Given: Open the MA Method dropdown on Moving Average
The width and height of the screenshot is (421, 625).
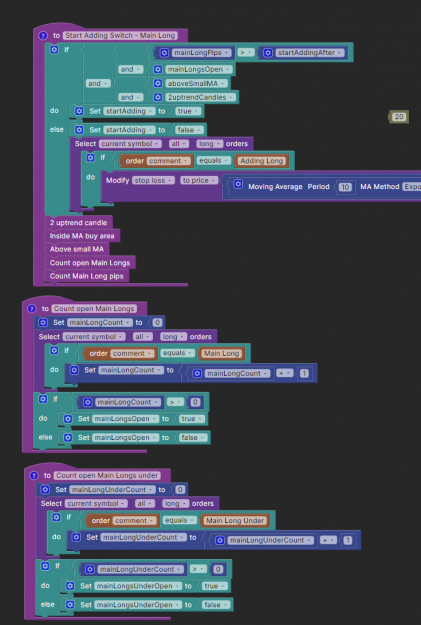Looking at the screenshot, I should tap(412, 187).
